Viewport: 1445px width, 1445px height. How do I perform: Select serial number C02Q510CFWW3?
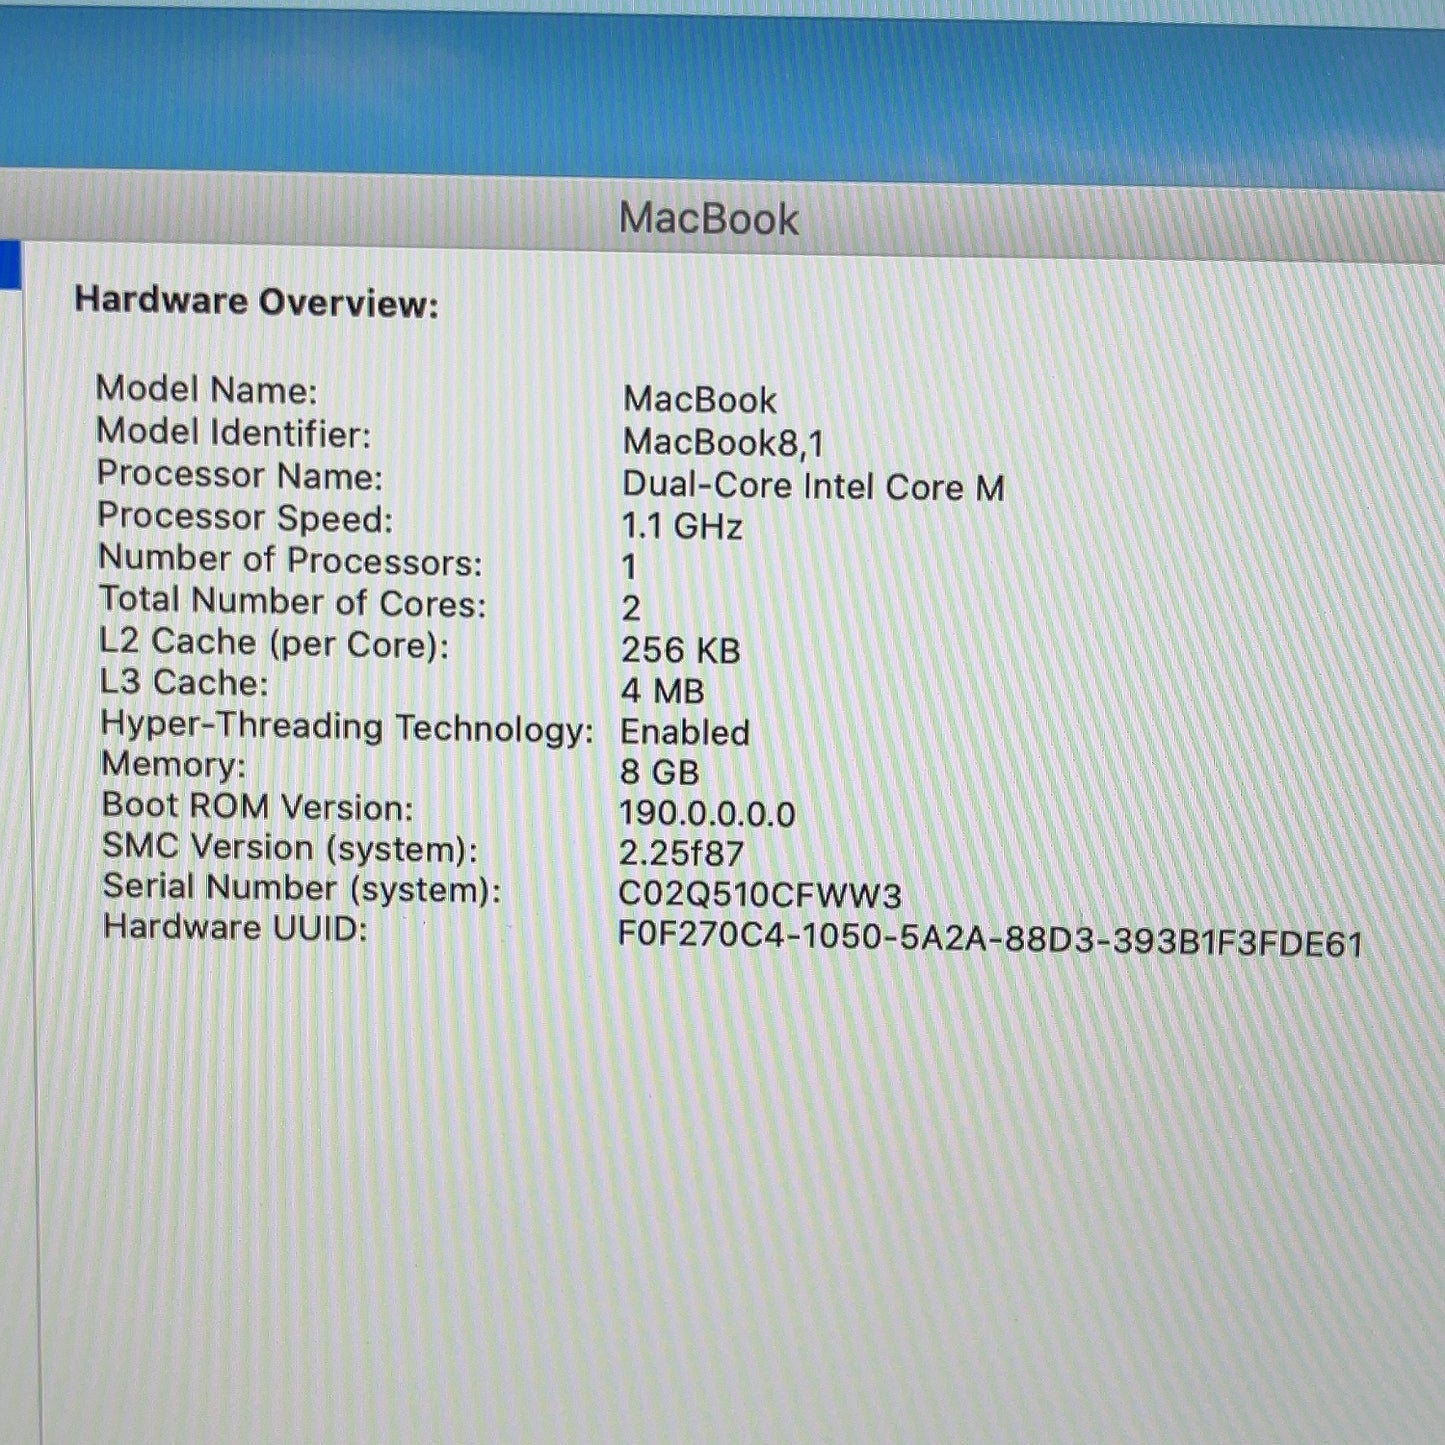pos(760,894)
